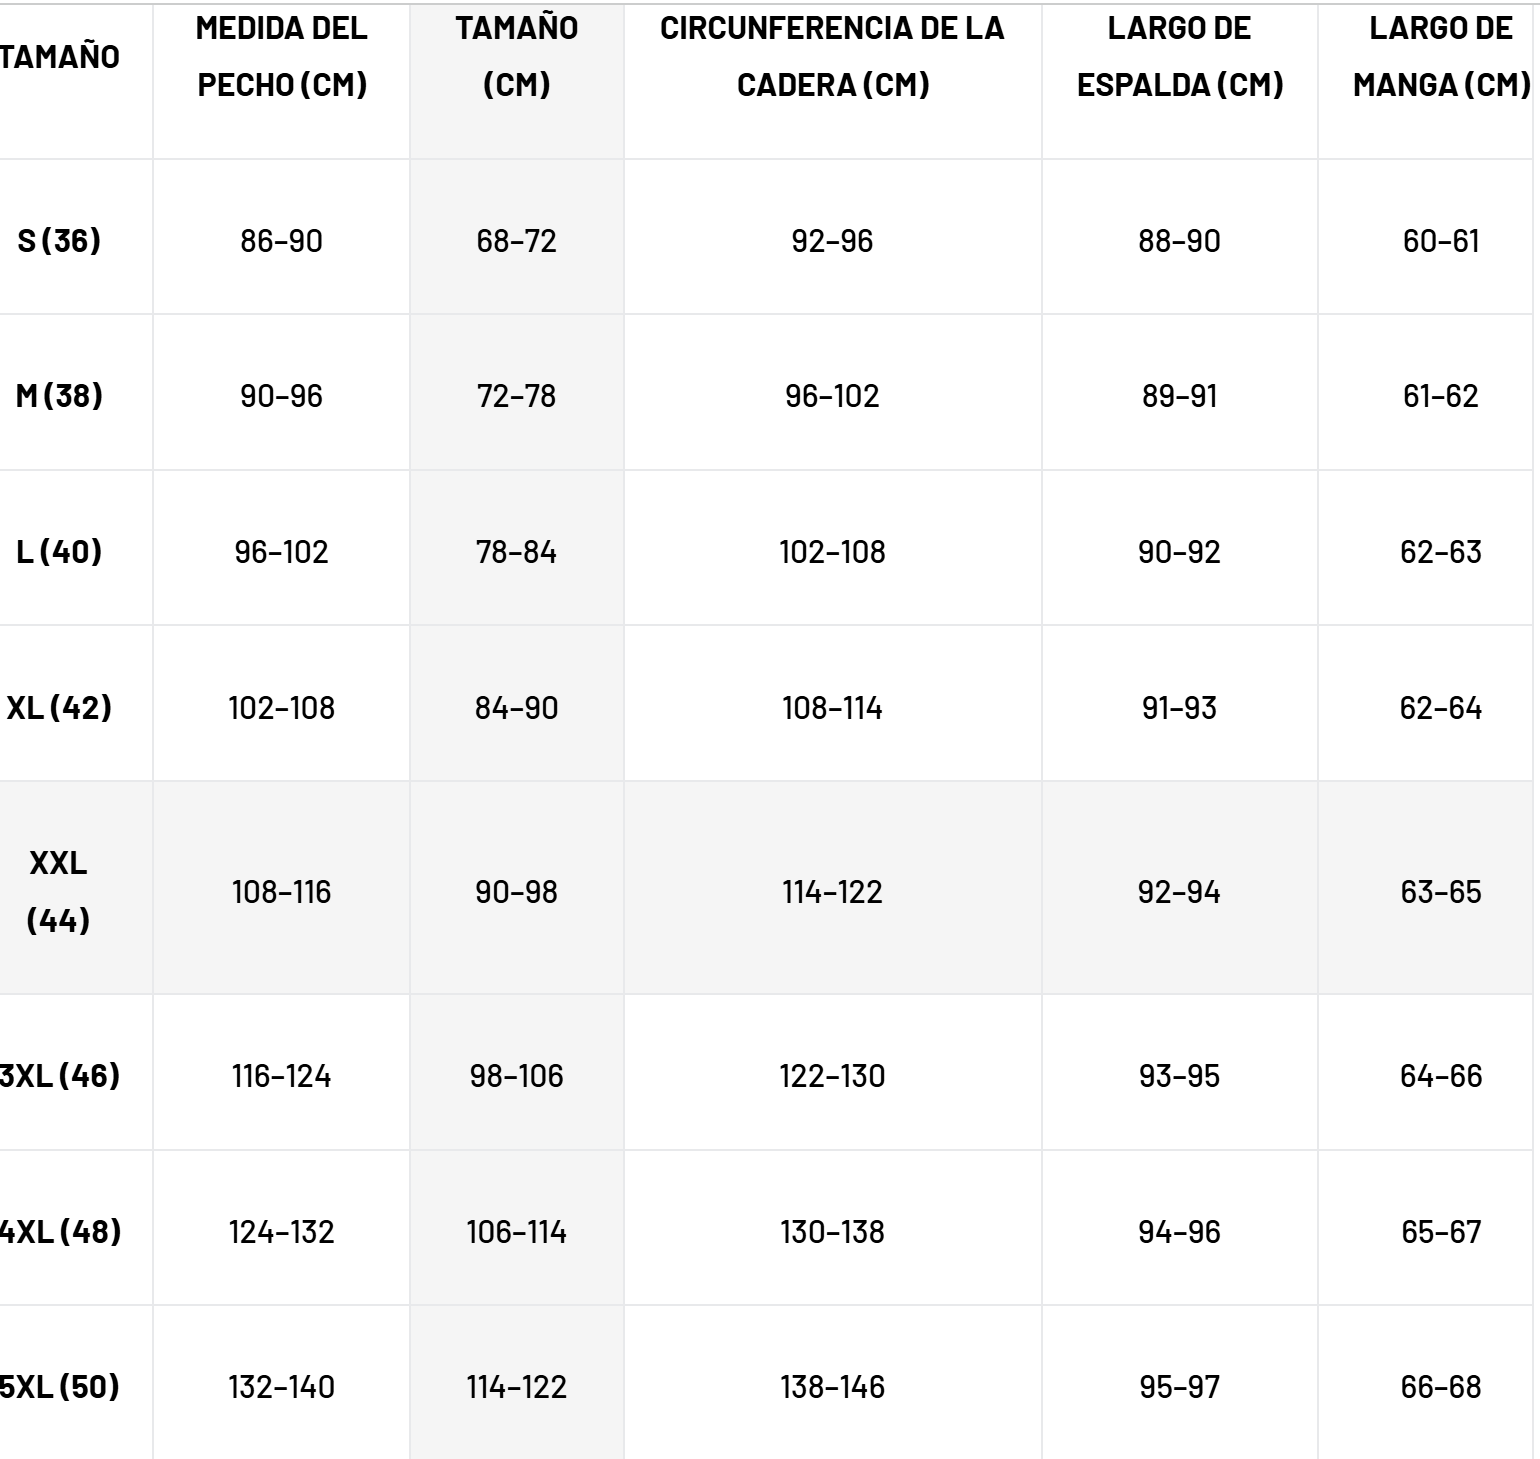Click the MEDIDA DEL PECHO (CM) header
Image resolution: width=1540 pixels, height=1459 pixels.
point(281,57)
